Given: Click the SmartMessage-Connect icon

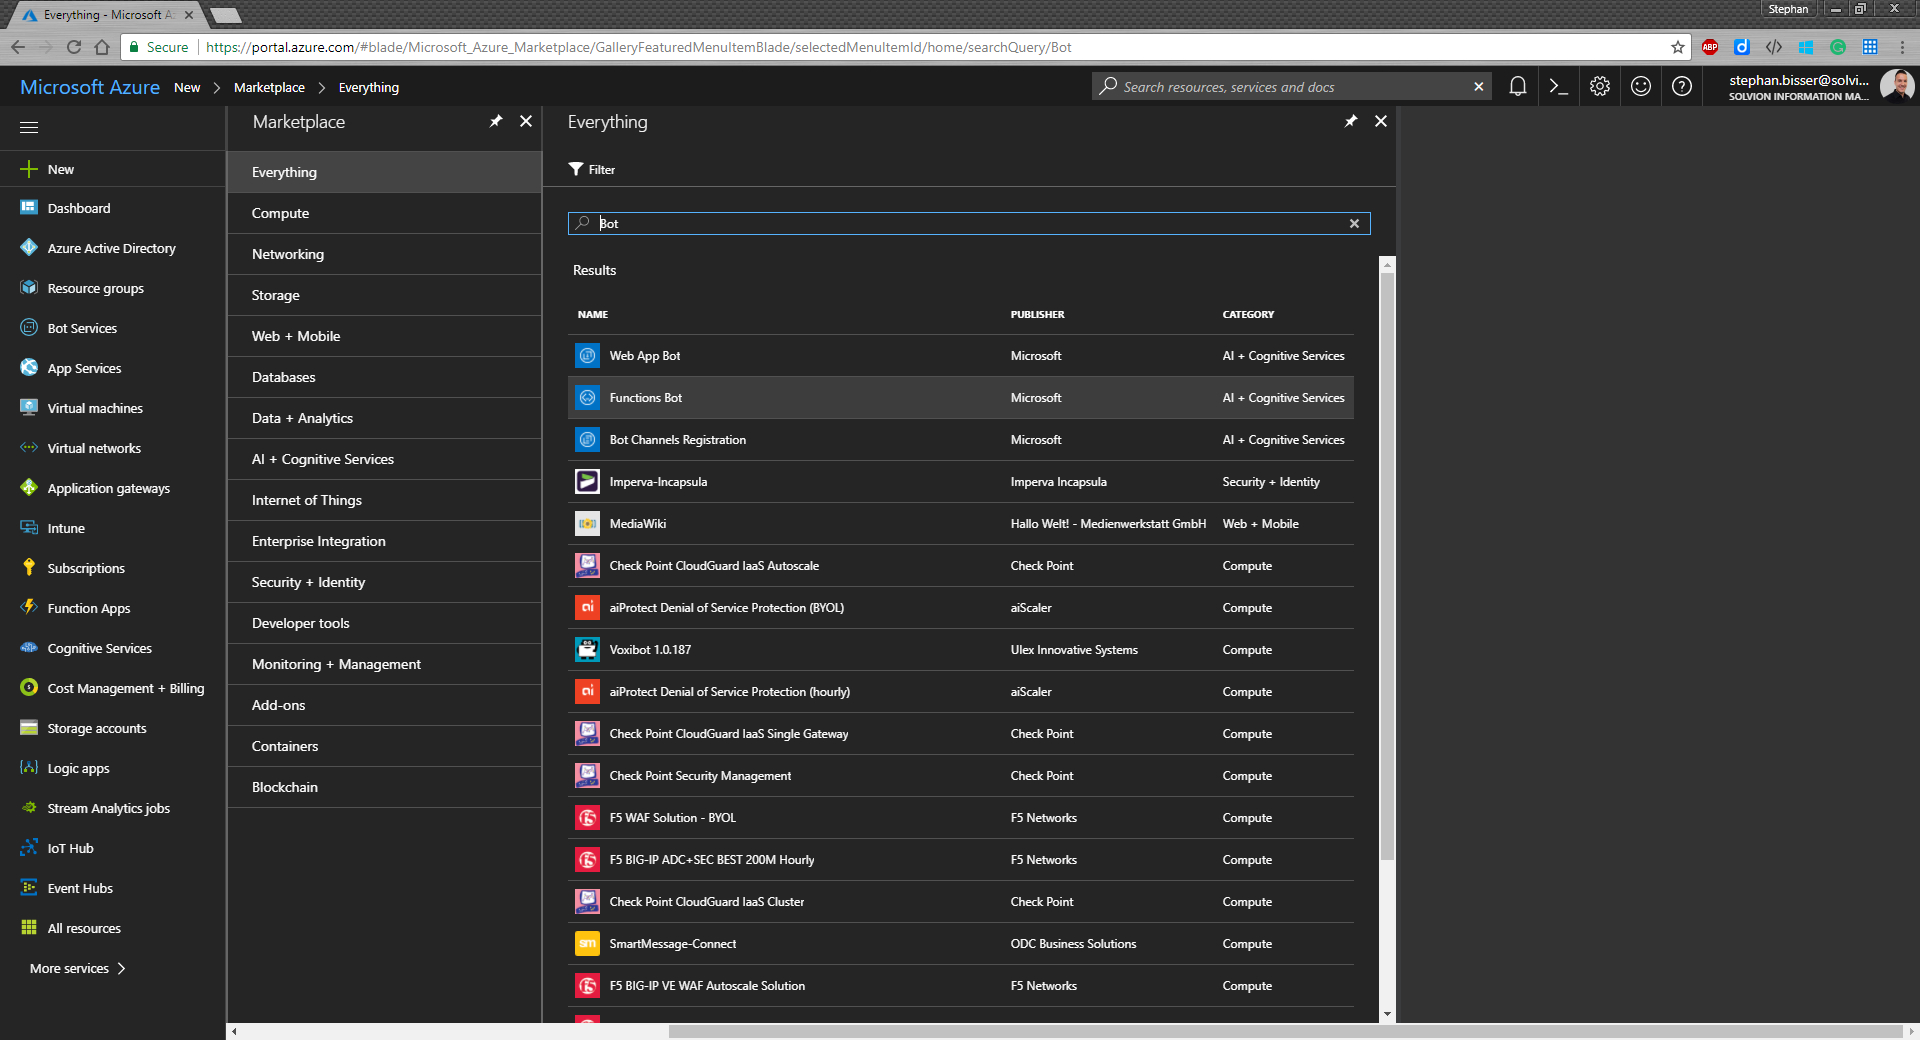Looking at the screenshot, I should (x=587, y=944).
